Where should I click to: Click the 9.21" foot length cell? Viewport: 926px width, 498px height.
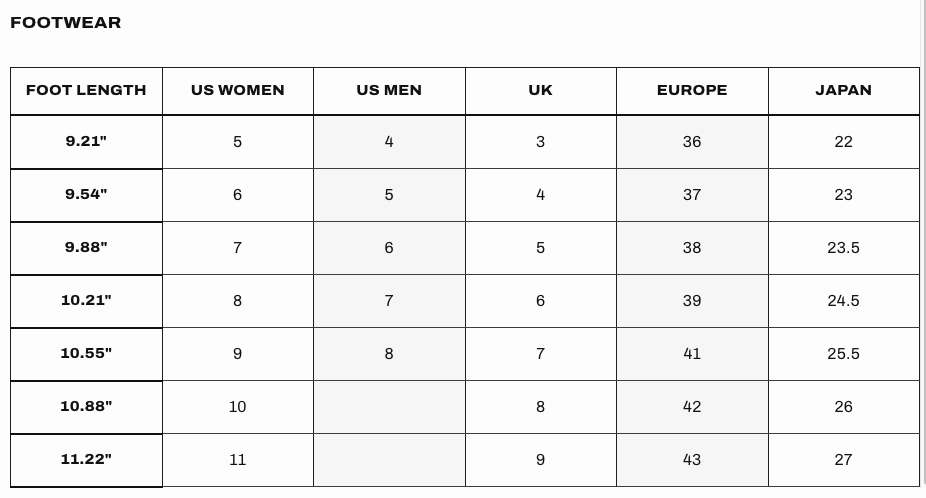coord(86,142)
